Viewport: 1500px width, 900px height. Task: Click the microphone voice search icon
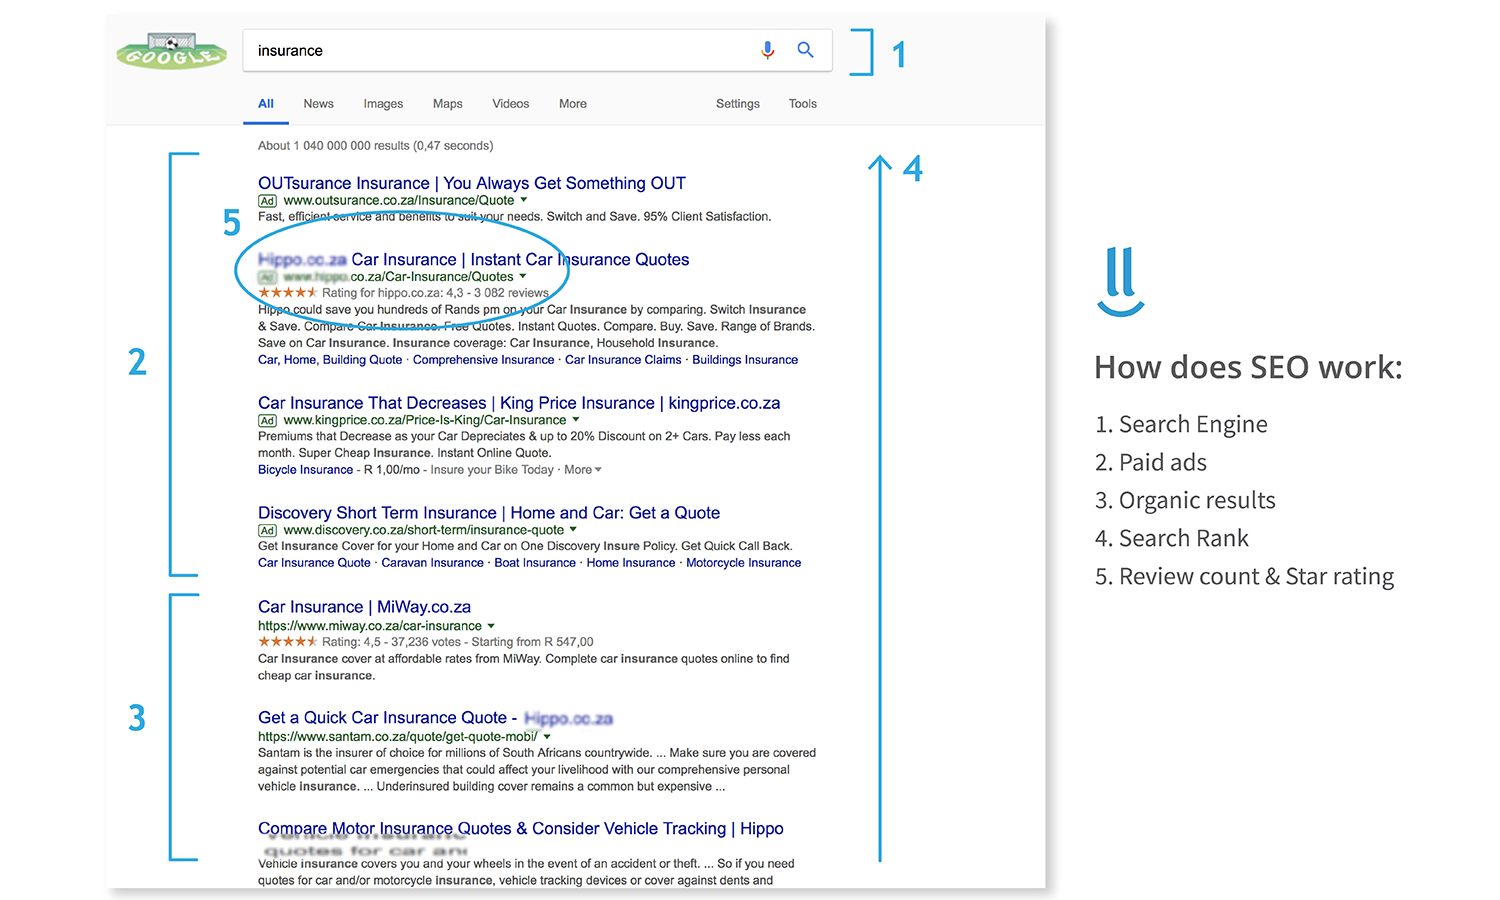tap(767, 50)
